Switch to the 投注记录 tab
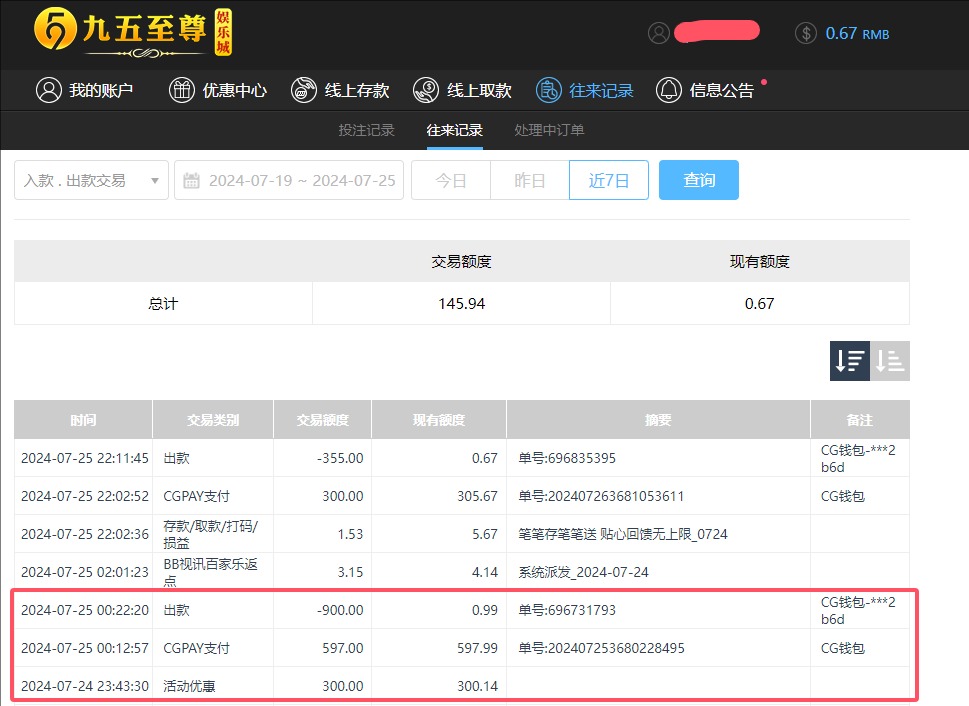Screen dimensions: 969x706 tap(366, 130)
